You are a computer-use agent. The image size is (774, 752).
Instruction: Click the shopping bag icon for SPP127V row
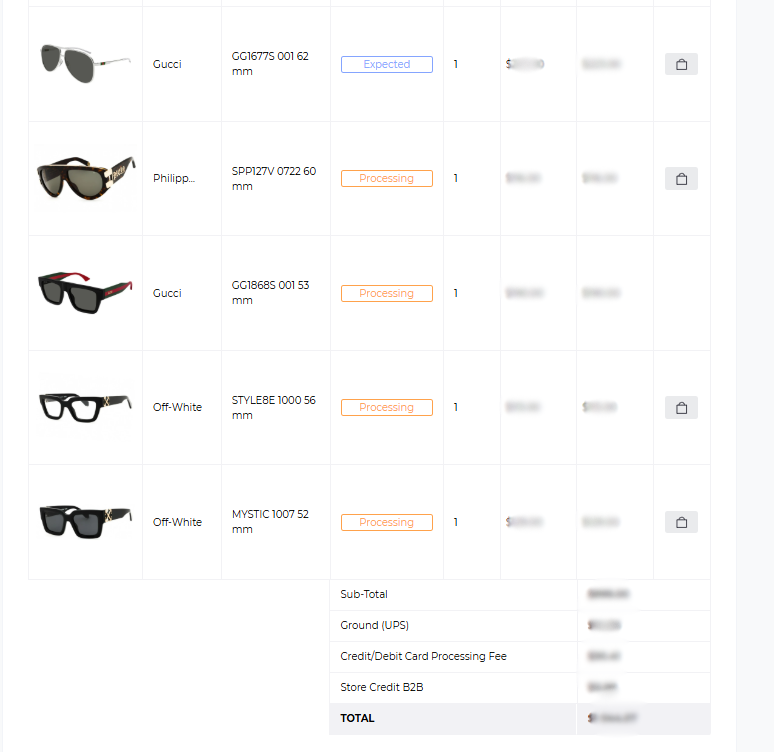pos(681,179)
